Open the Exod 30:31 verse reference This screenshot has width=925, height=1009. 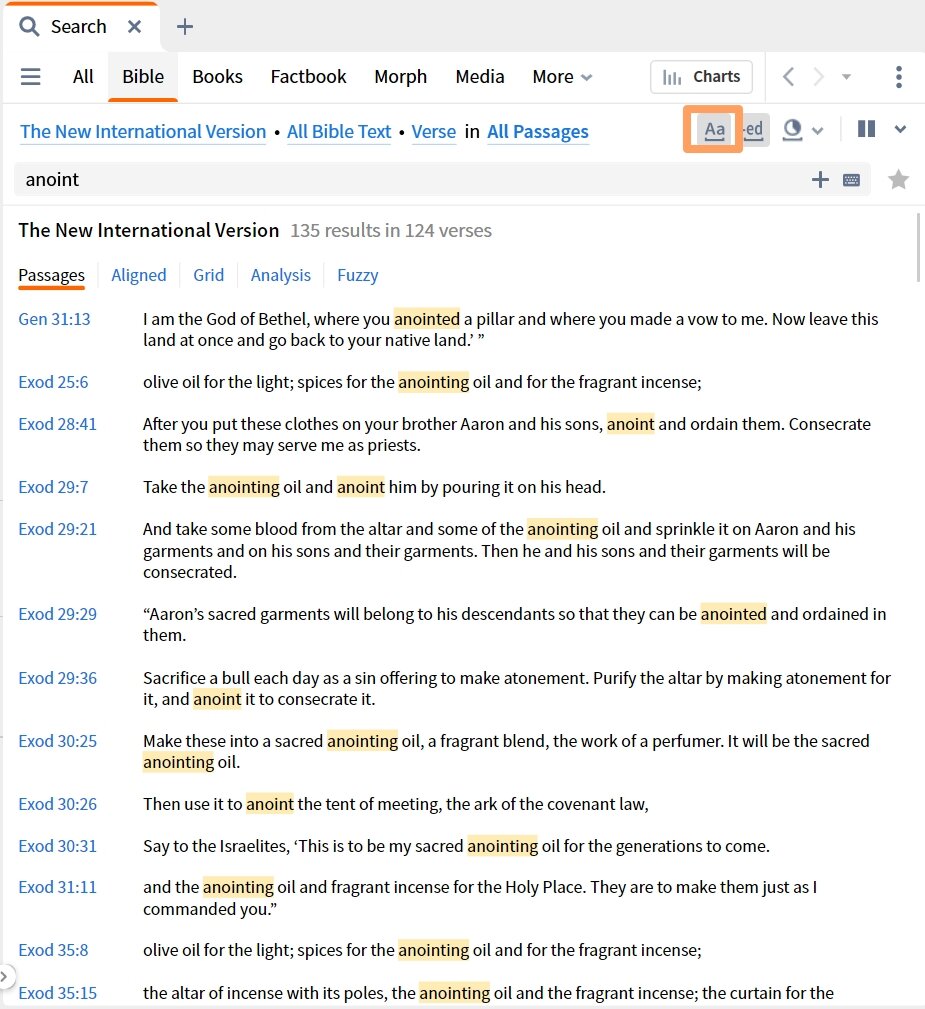click(x=57, y=846)
